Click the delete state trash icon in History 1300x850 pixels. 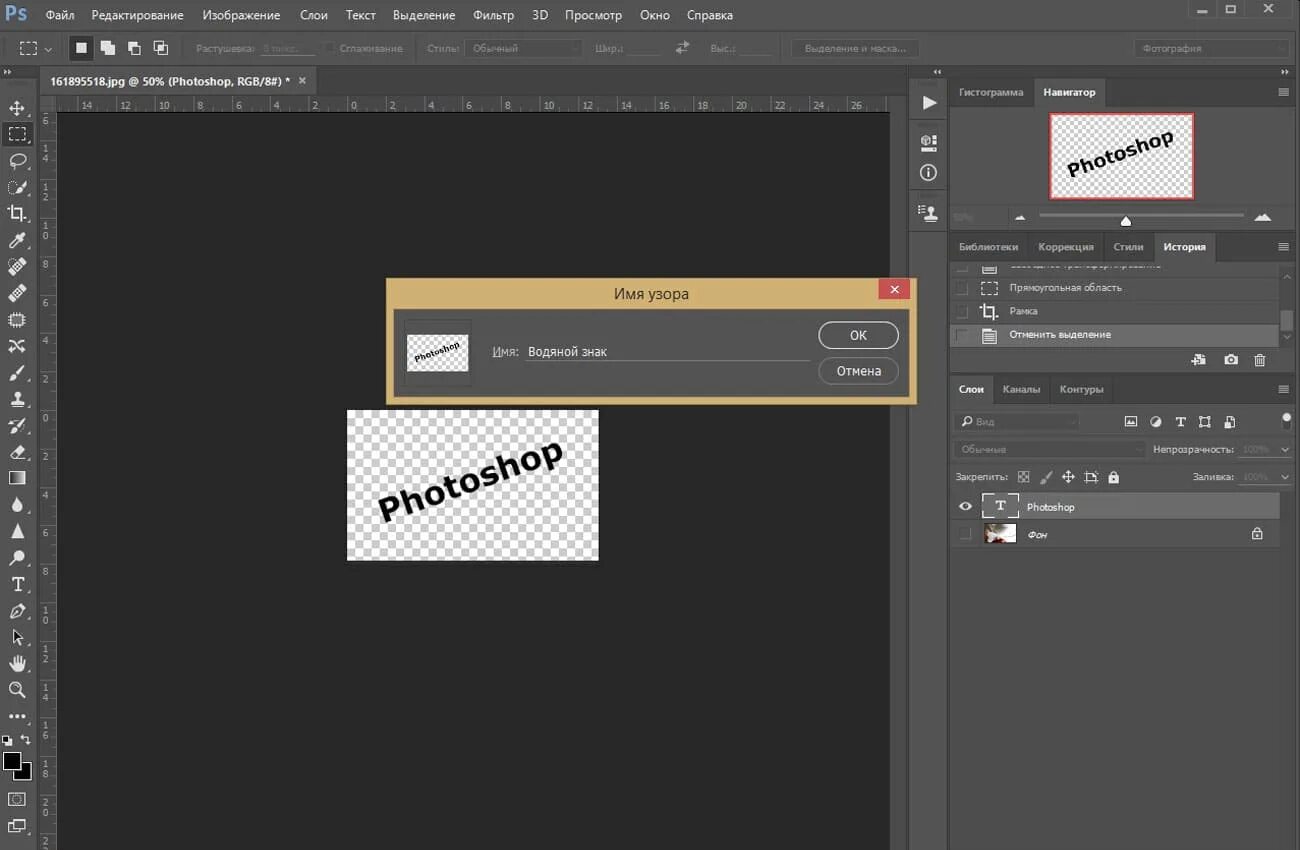pyautogui.click(x=1259, y=360)
